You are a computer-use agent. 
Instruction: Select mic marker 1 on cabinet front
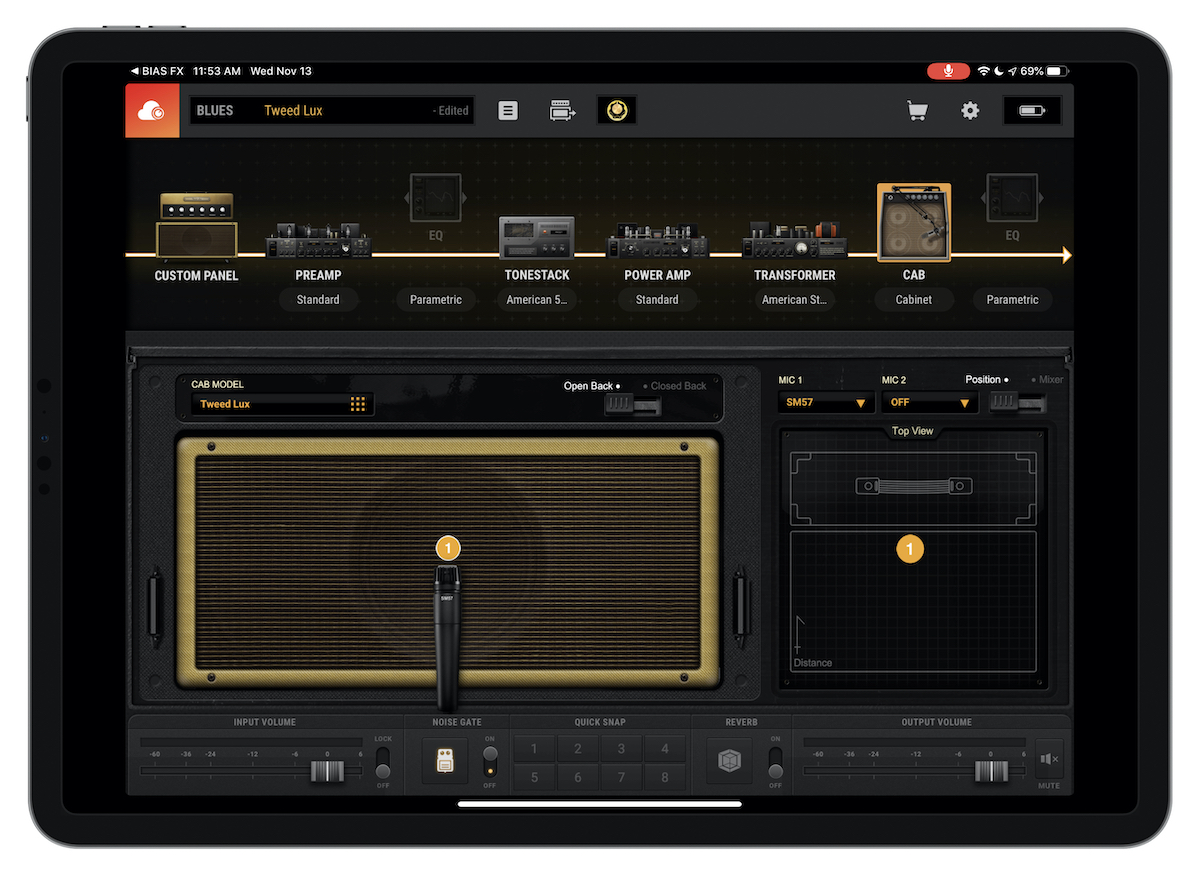(448, 548)
